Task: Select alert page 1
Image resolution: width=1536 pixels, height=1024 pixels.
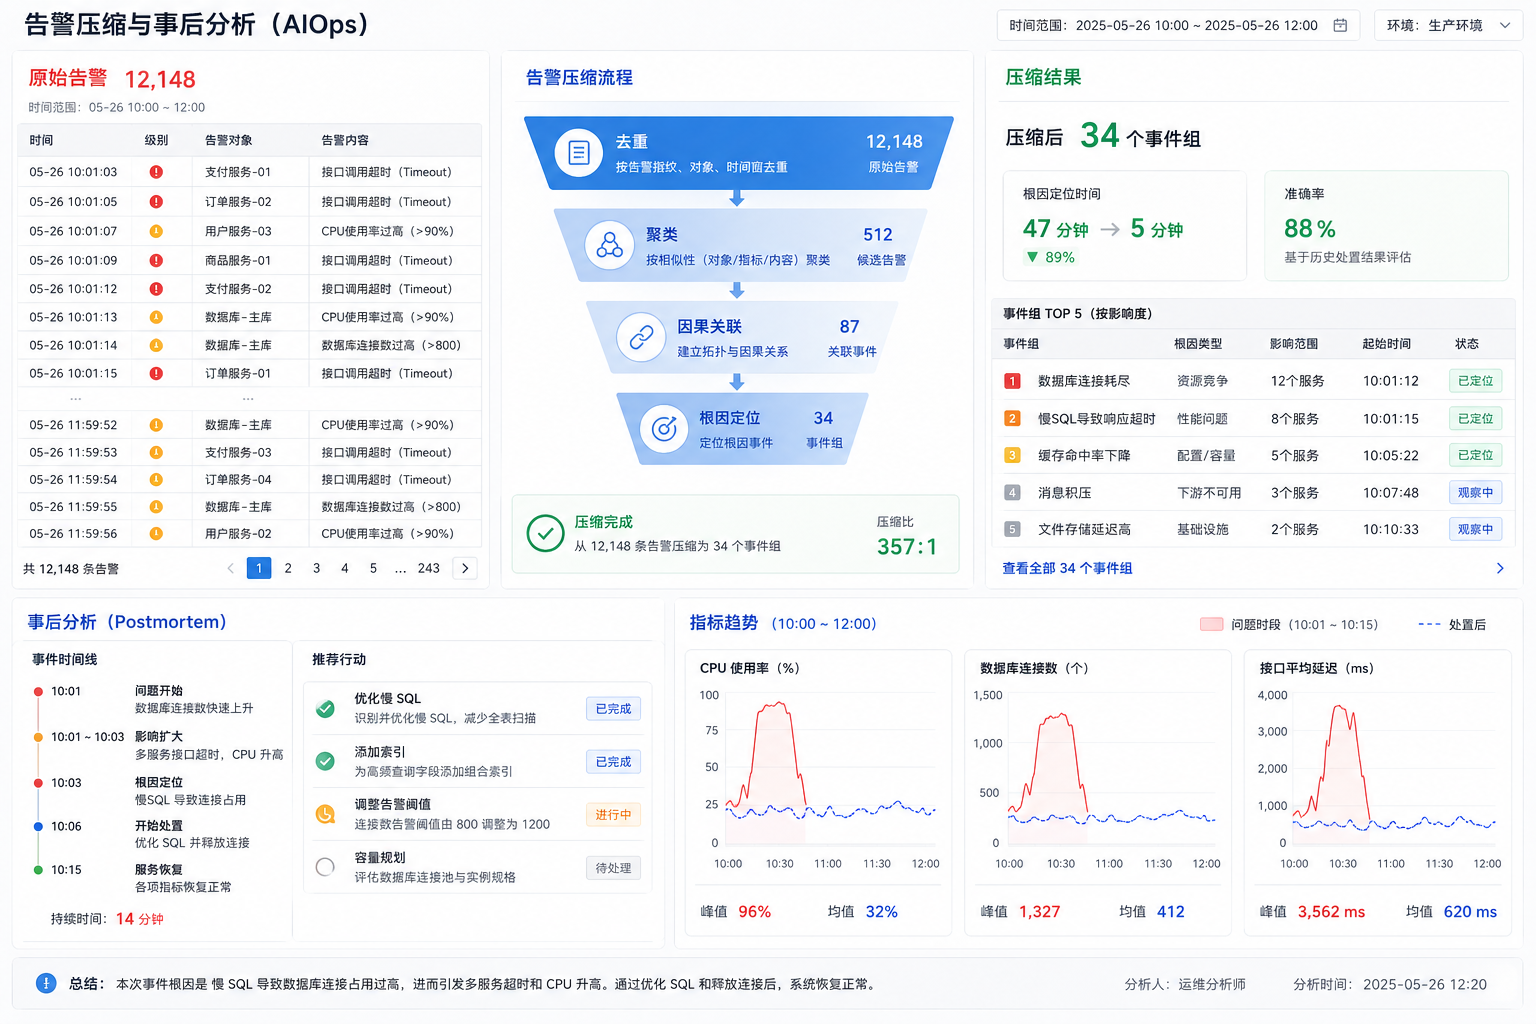Action: click(259, 568)
